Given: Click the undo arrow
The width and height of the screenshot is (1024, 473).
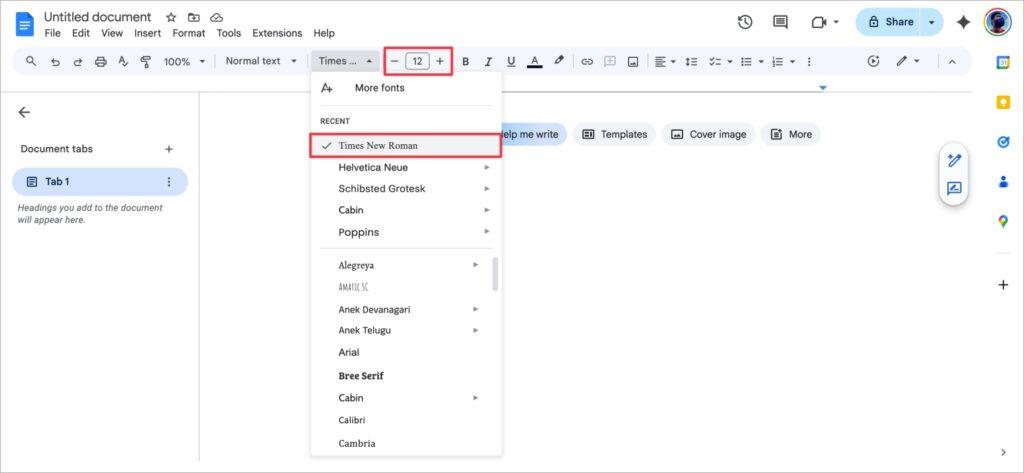Looking at the screenshot, I should tap(56, 61).
